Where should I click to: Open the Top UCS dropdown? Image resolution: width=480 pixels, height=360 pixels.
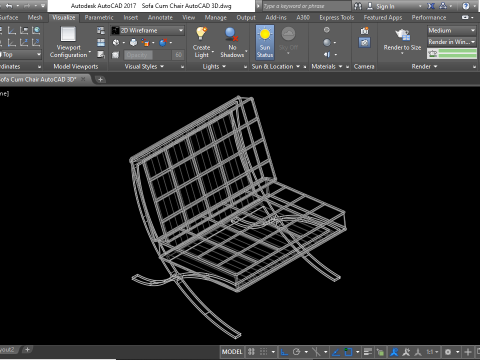(21, 54)
